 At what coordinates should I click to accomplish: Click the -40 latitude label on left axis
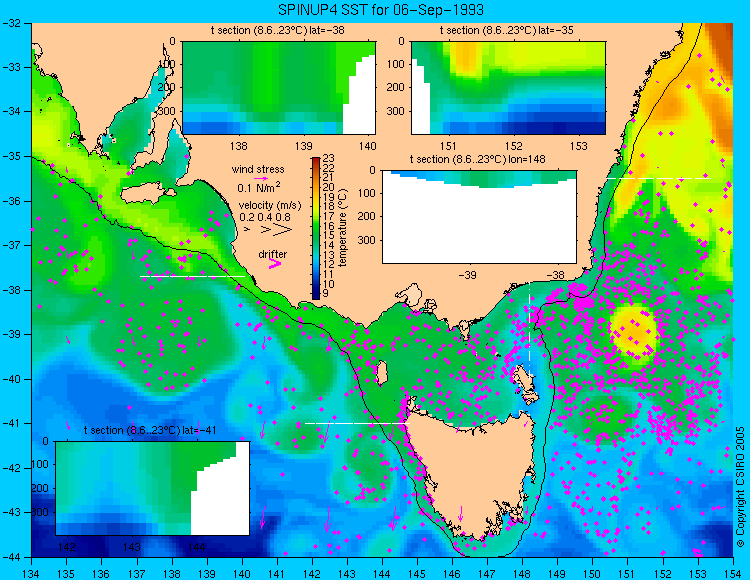(13, 379)
